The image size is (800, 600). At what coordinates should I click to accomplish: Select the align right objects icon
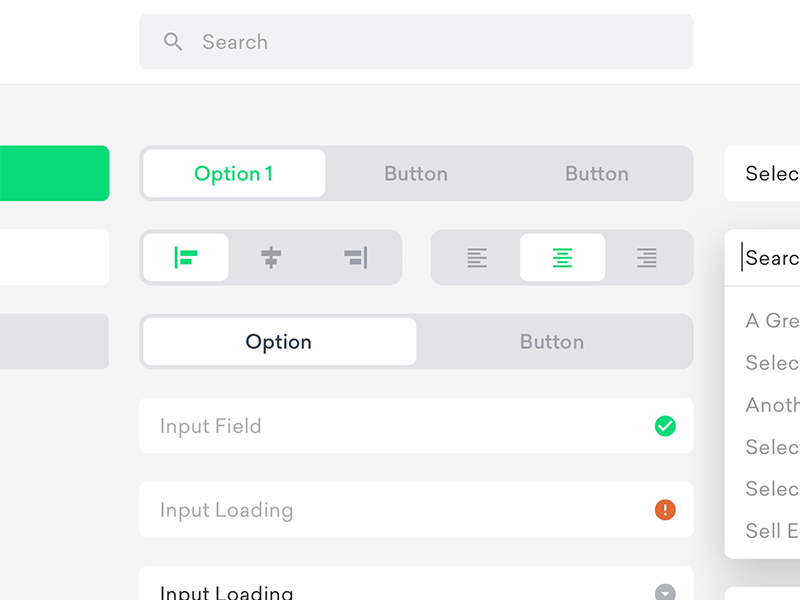[x=356, y=258]
